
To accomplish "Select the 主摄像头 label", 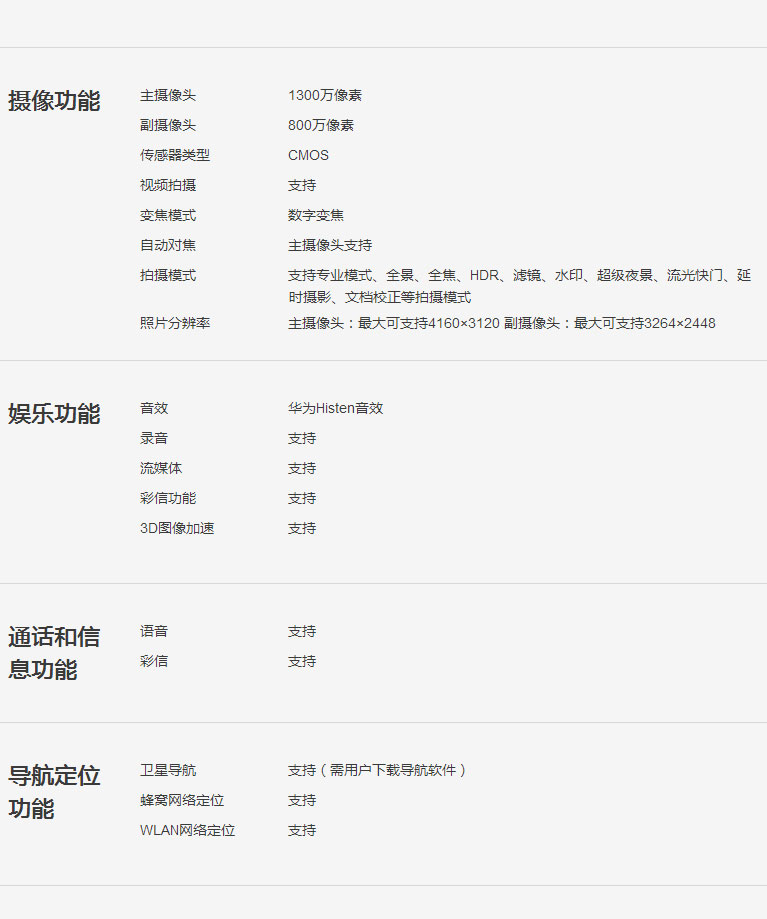I will tap(168, 95).
